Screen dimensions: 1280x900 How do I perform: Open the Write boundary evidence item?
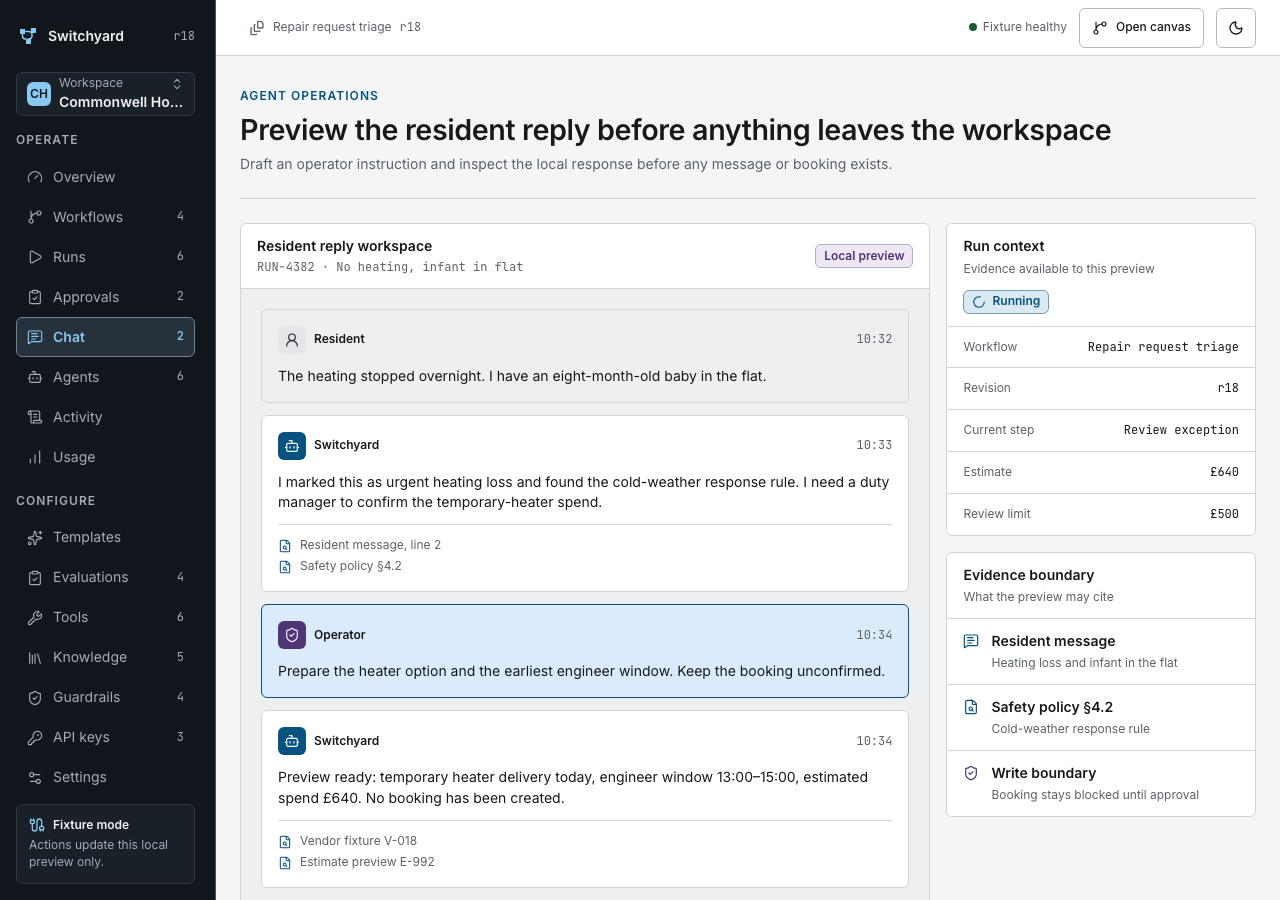(1101, 783)
